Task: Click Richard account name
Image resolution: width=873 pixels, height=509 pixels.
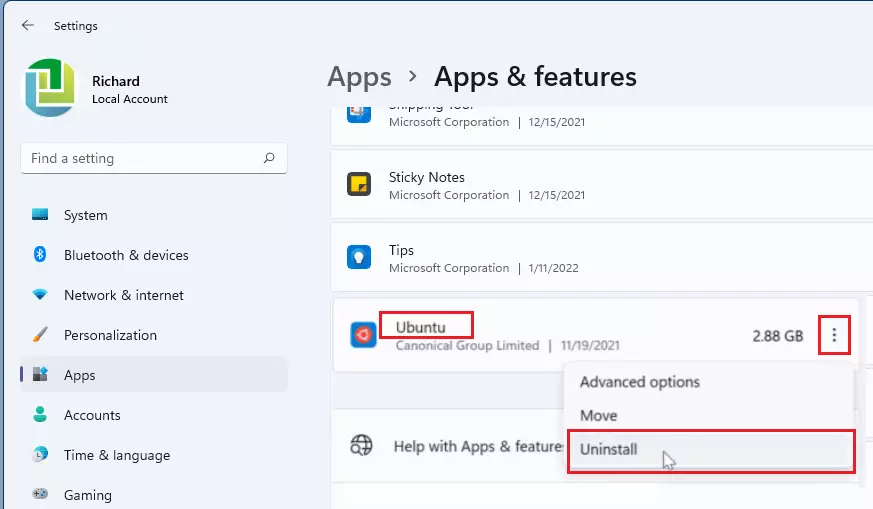Action: (116, 81)
